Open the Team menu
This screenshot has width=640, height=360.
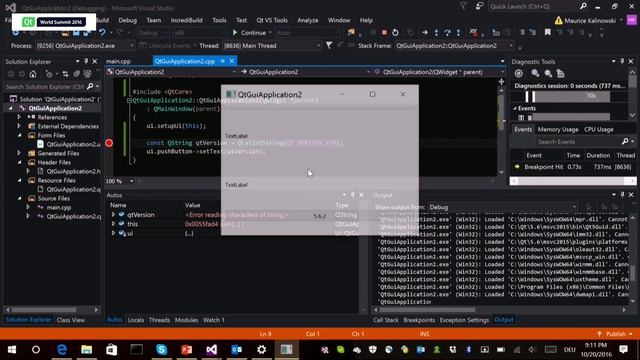[x=153, y=20]
